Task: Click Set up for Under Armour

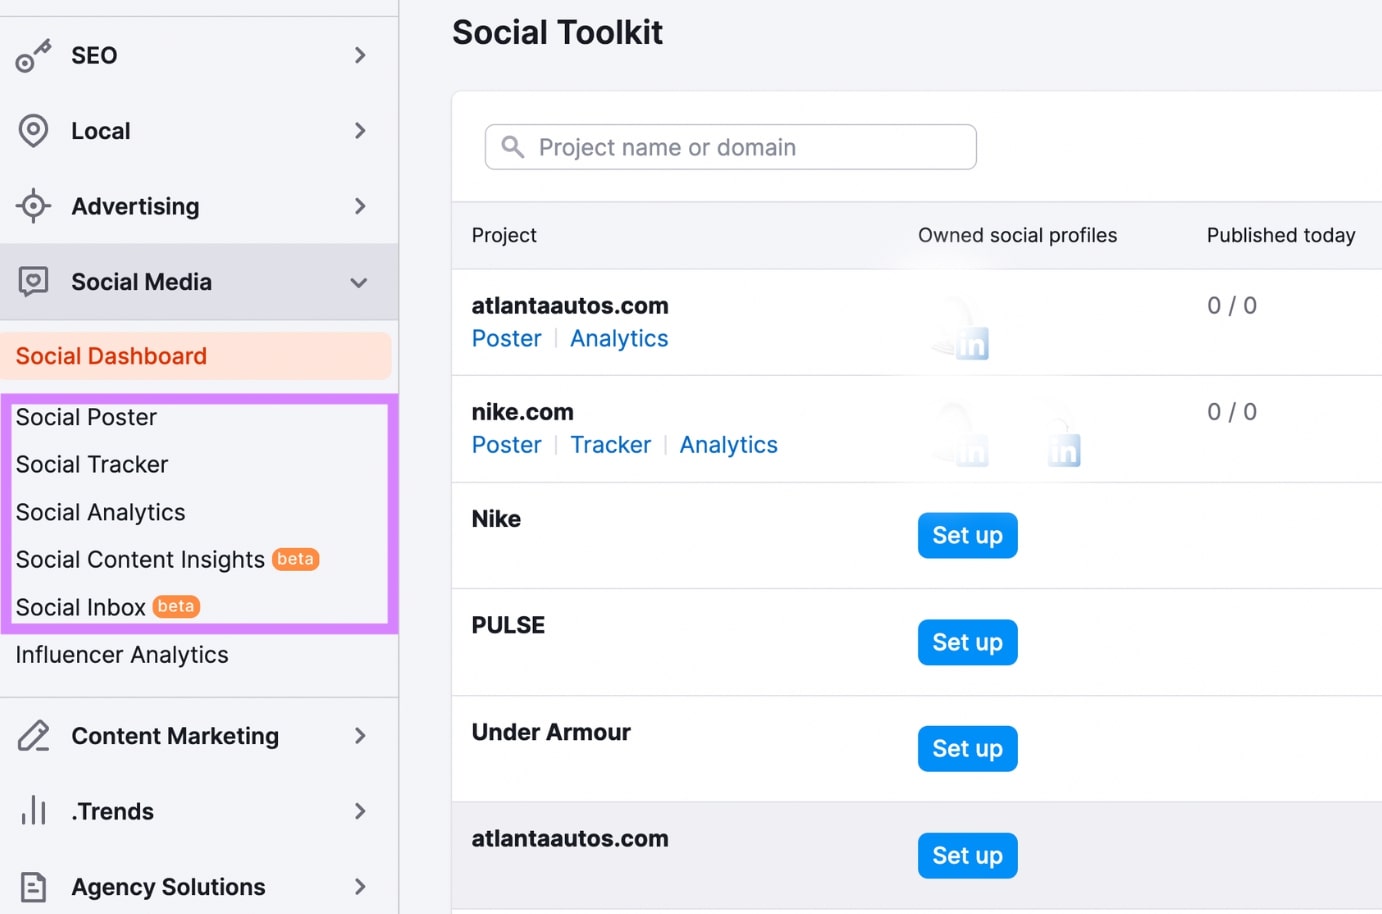Action: pos(966,748)
